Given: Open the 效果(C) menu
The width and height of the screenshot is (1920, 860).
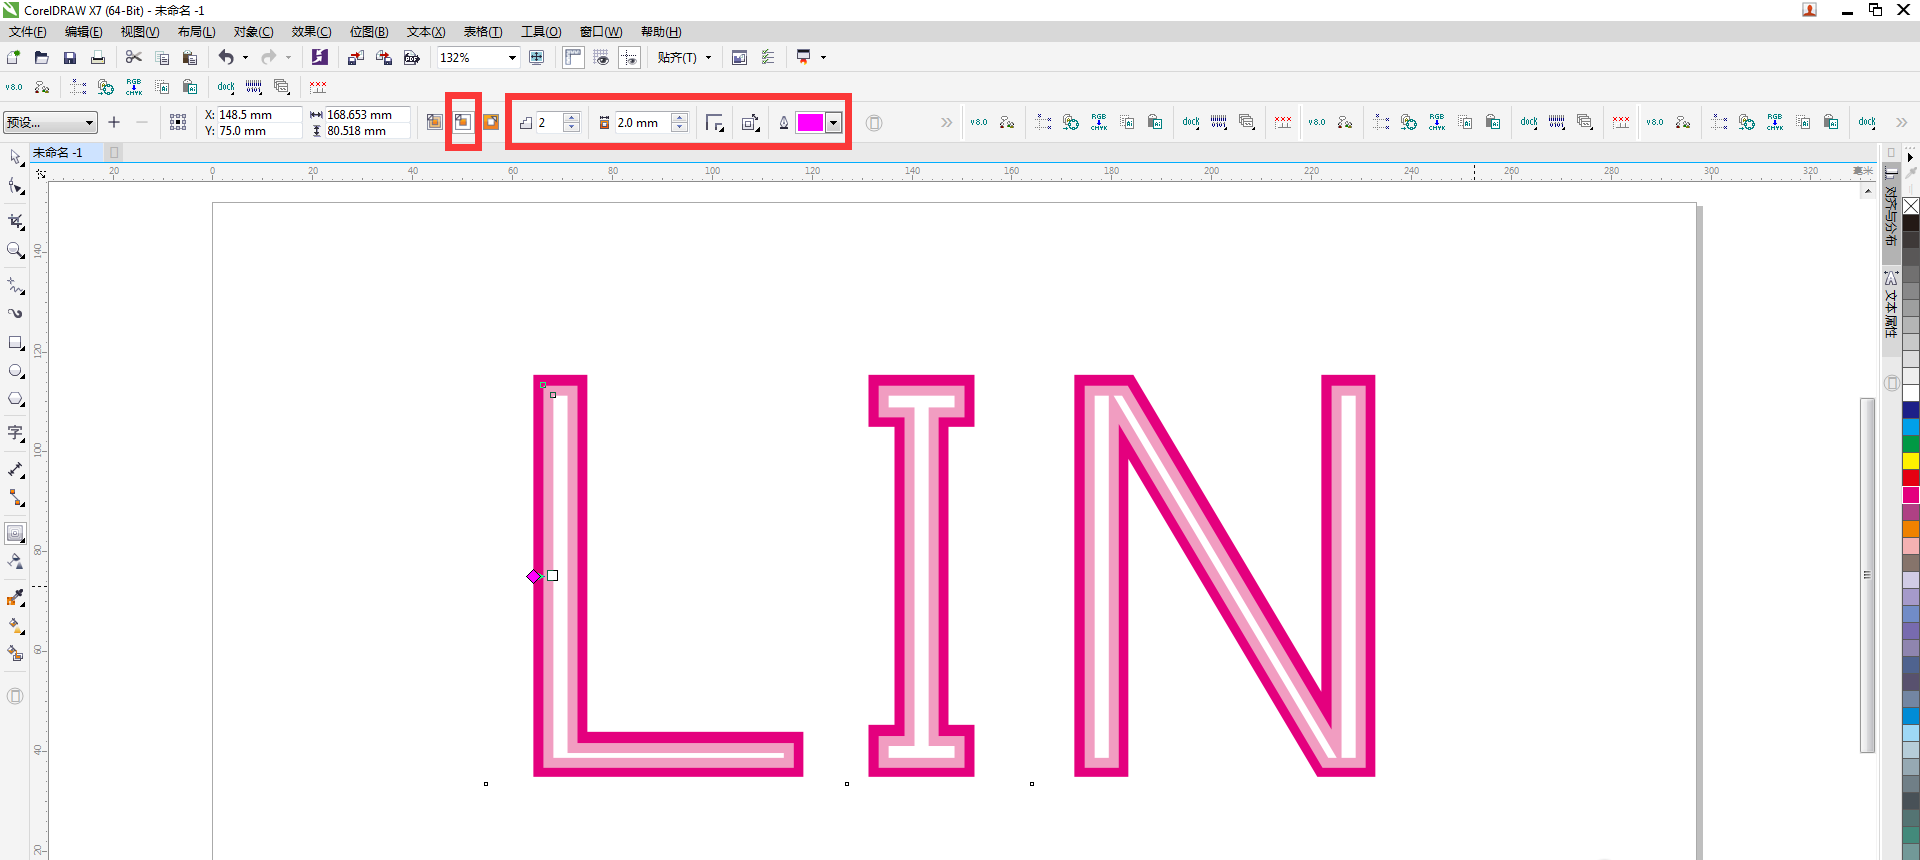Looking at the screenshot, I should [x=311, y=32].
